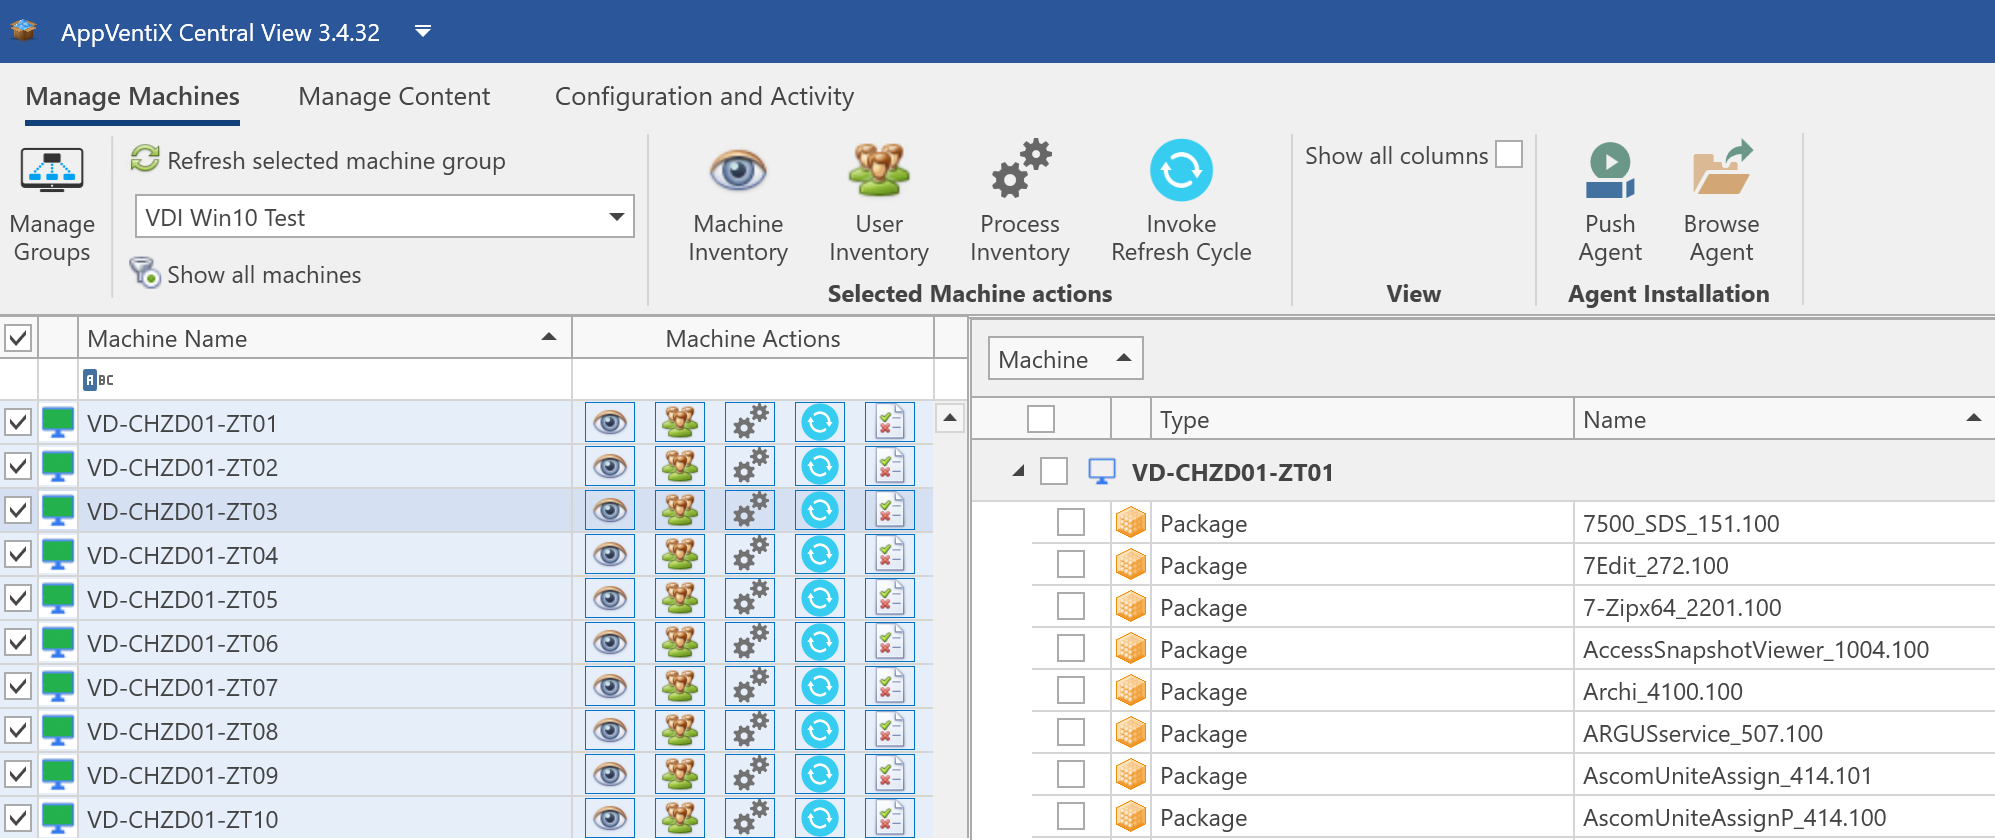The width and height of the screenshot is (1995, 840).
Task: Uncheck the VD-CHZD01-ZT02 machine checkbox
Action: (x=18, y=467)
